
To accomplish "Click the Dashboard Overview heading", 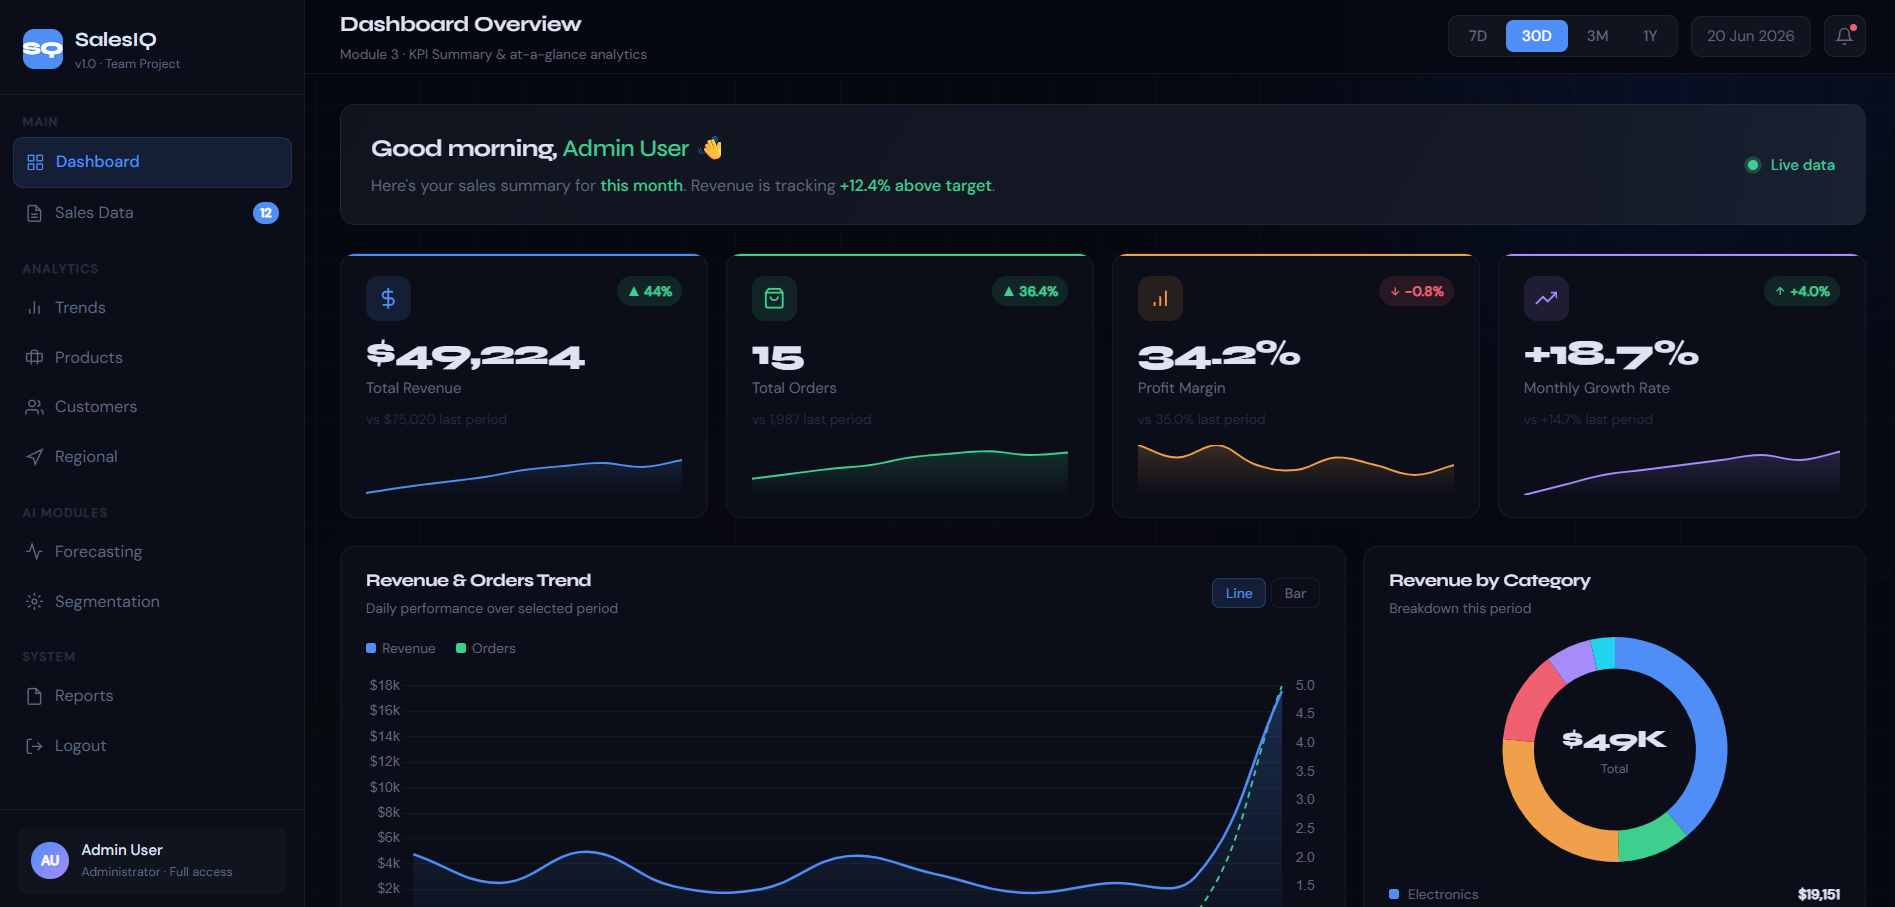I will [460, 24].
